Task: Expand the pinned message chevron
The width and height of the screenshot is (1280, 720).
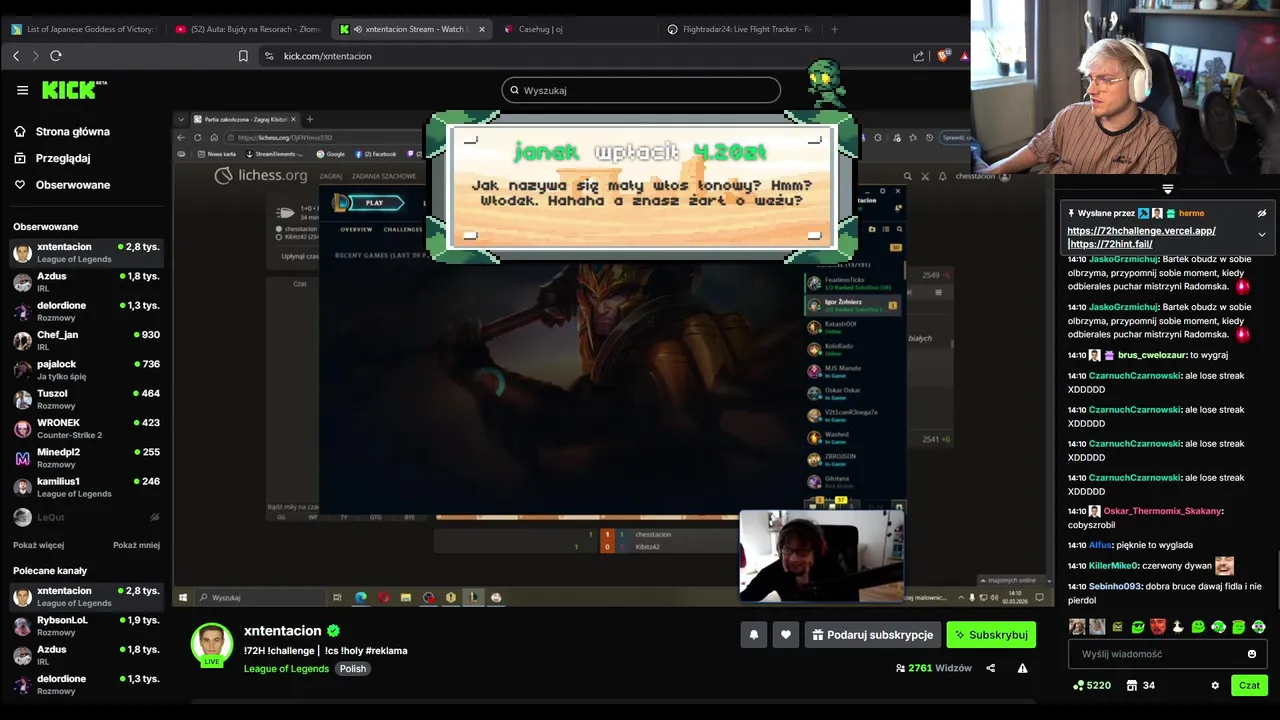Action: click(x=1262, y=234)
